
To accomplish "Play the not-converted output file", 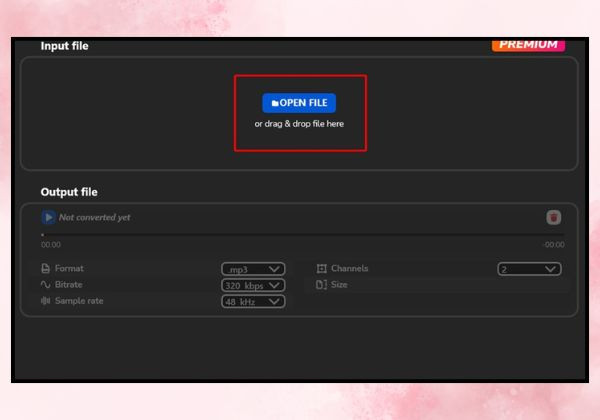I will pos(48,217).
